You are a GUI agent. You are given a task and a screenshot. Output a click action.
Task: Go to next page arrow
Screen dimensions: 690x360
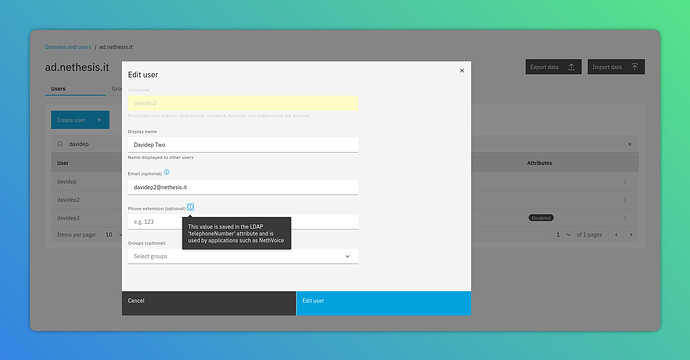(x=631, y=235)
